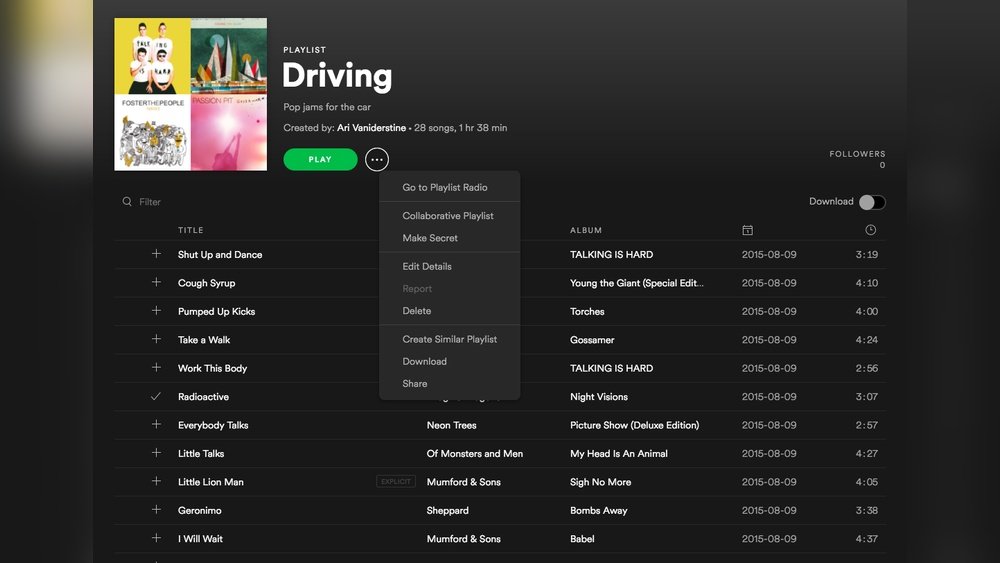Select track title Work This Body
This screenshot has height=563, width=1000.
click(212, 369)
